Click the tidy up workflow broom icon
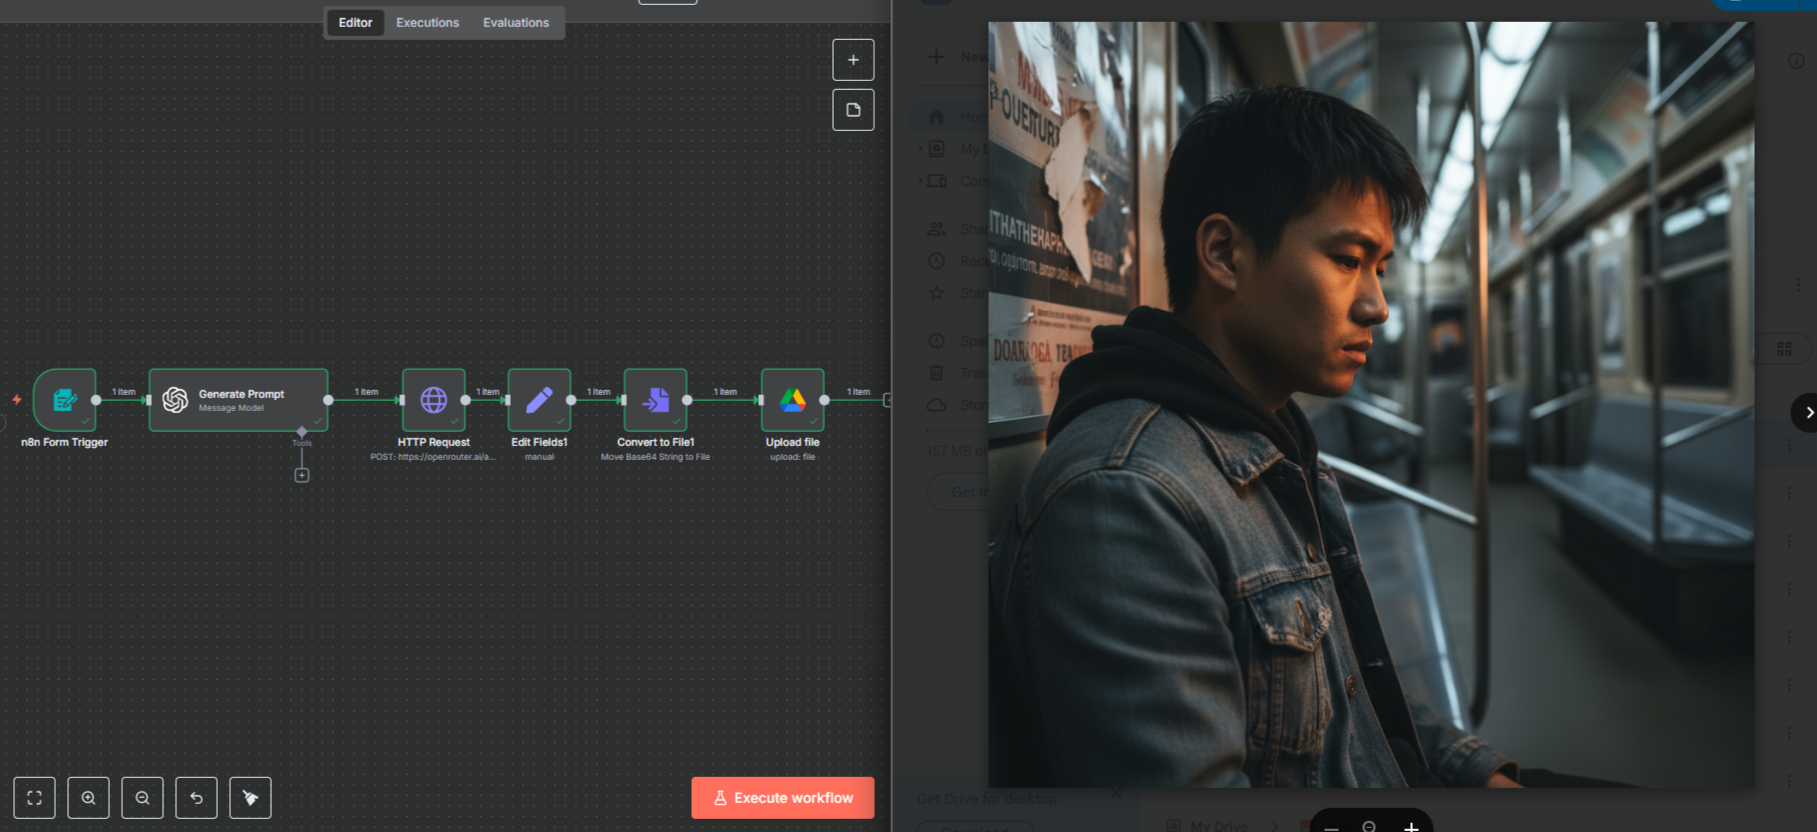The height and width of the screenshot is (832, 1817). tap(251, 798)
